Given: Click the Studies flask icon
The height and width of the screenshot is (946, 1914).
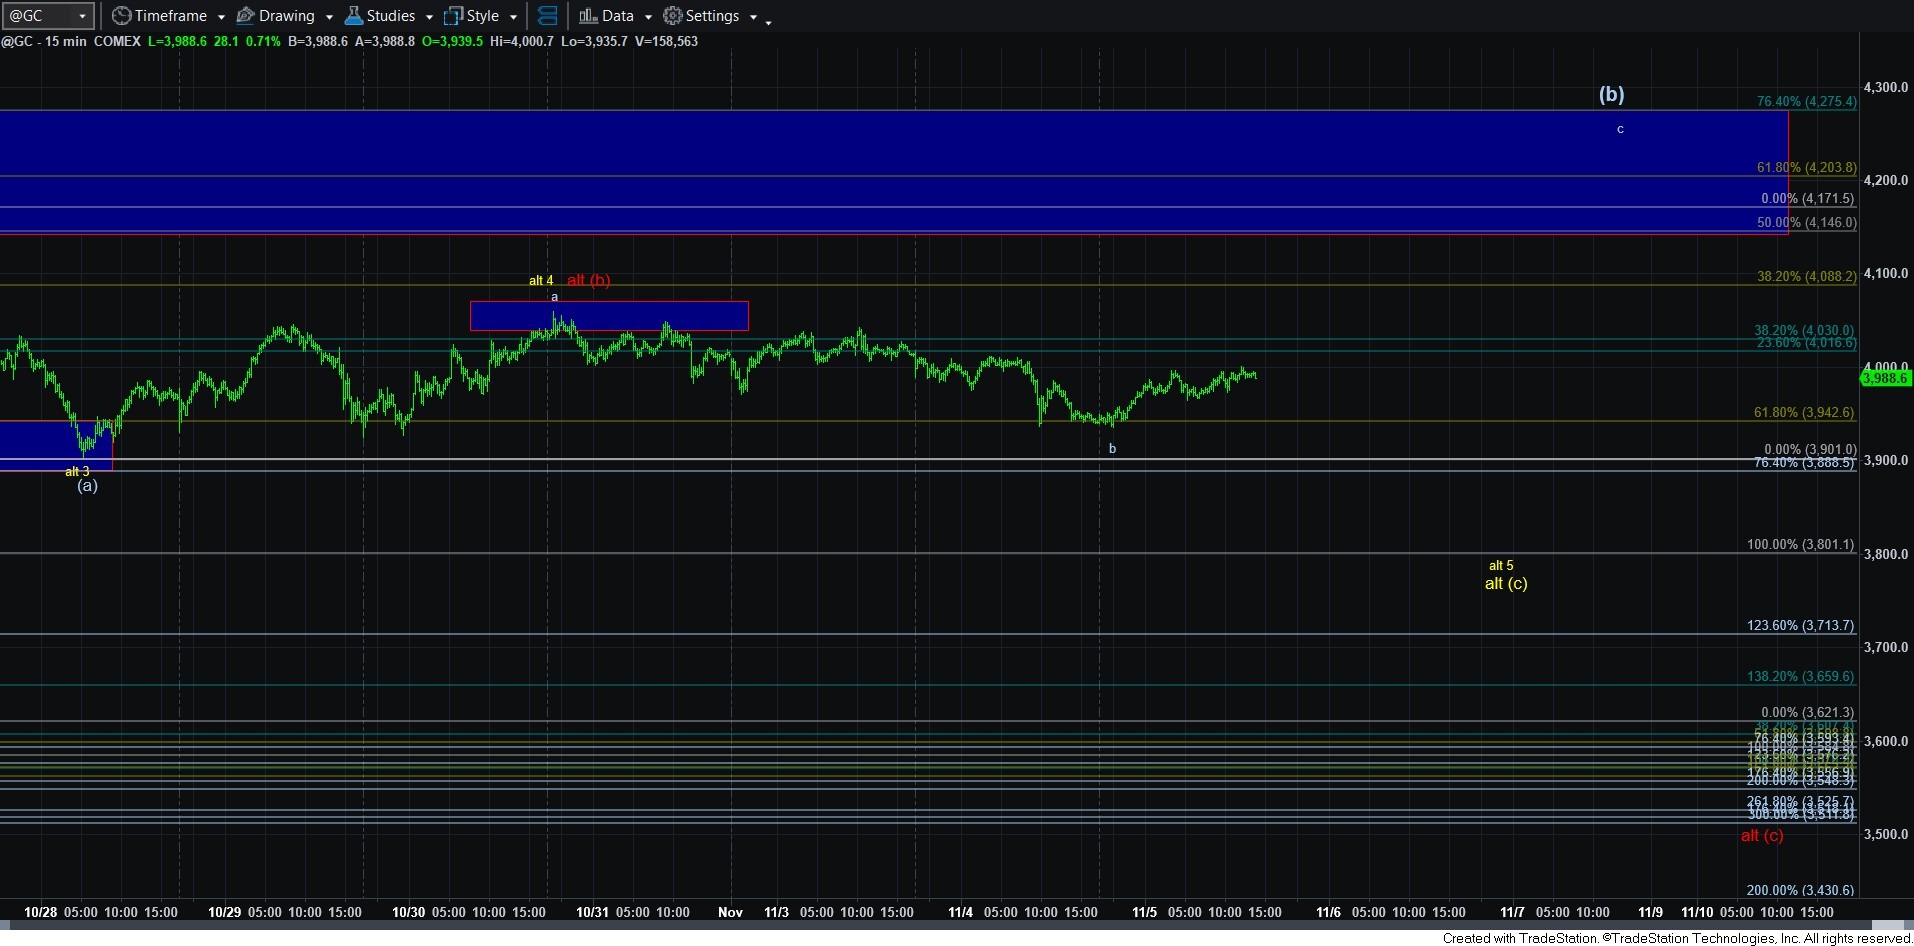Looking at the screenshot, I should pos(353,16).
